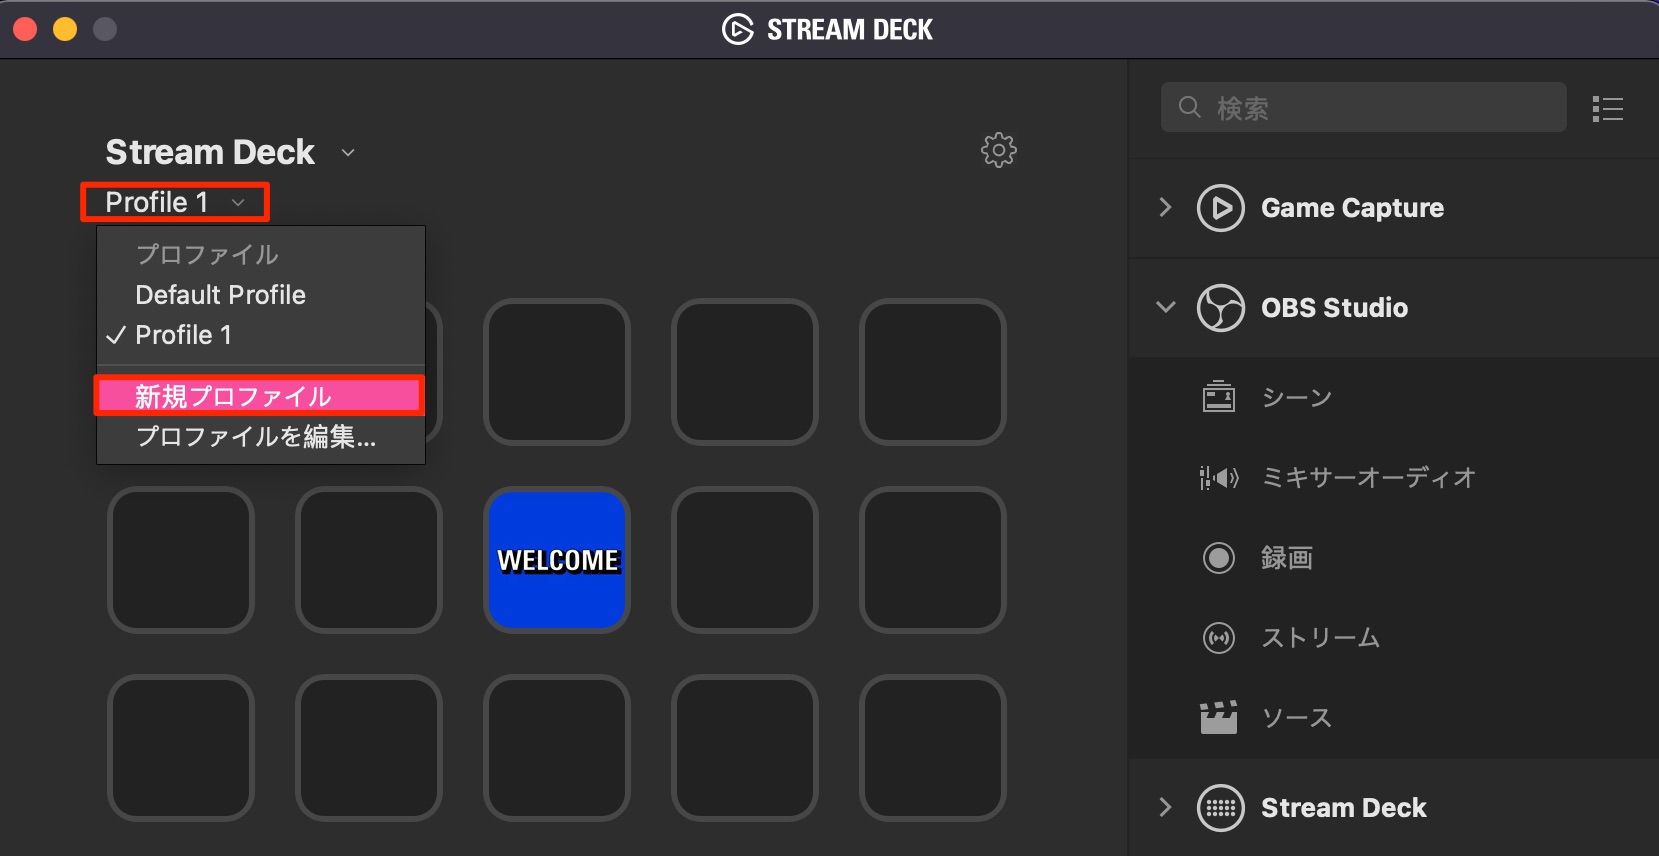Click the ソース action label
This screenshot has height=856, width=1659.
pyautogui.click(x=1296, y=718)
